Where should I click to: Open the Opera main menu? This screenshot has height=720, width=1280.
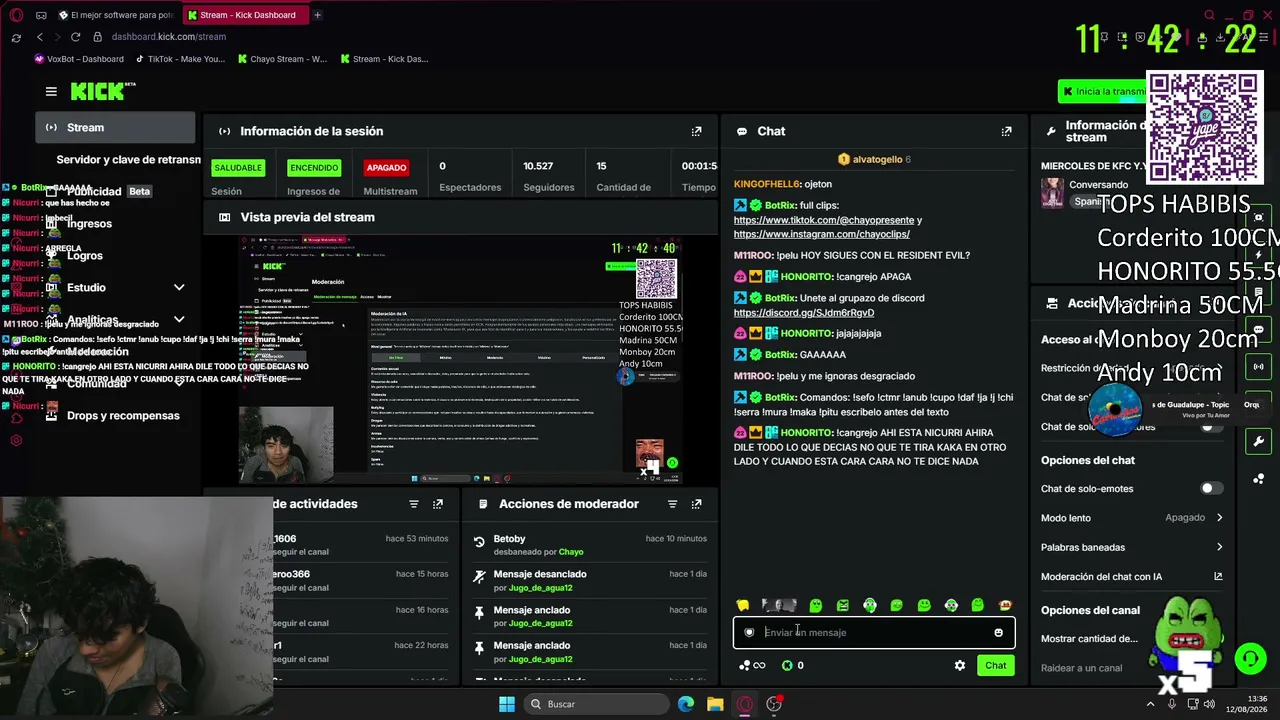16,15
